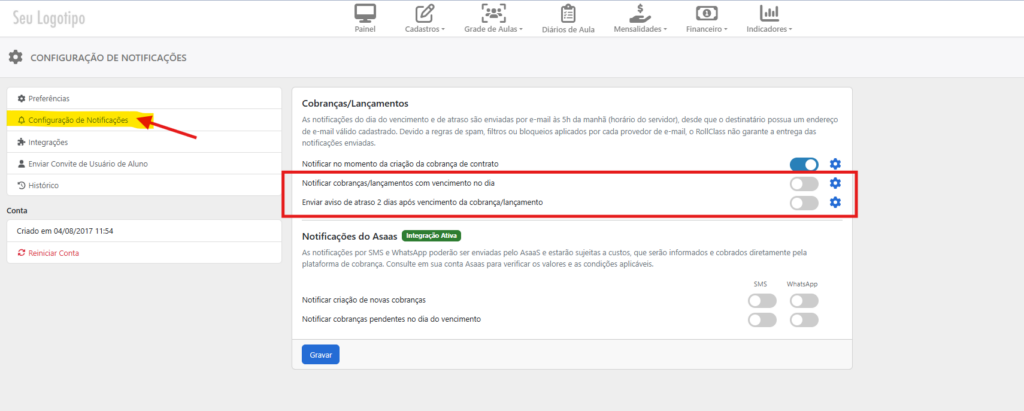The width and height of the screenshot is (1024, 411).
Task: Click the SMS column label
Action: click(760, 284)
